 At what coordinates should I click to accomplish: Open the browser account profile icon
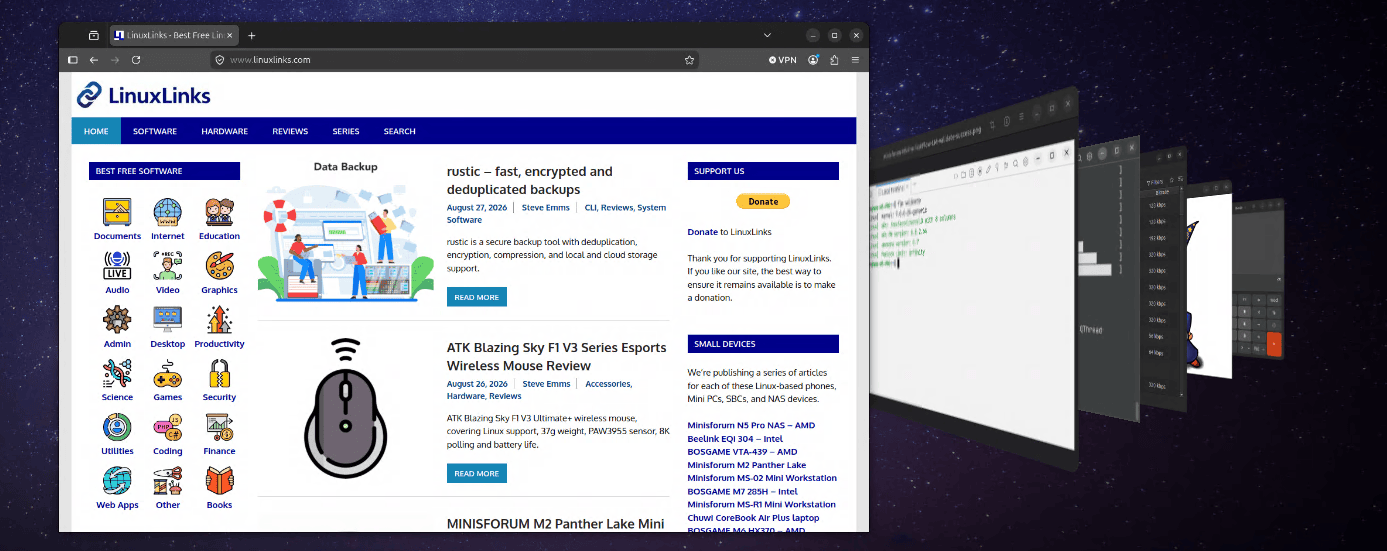tap(813, 60)
